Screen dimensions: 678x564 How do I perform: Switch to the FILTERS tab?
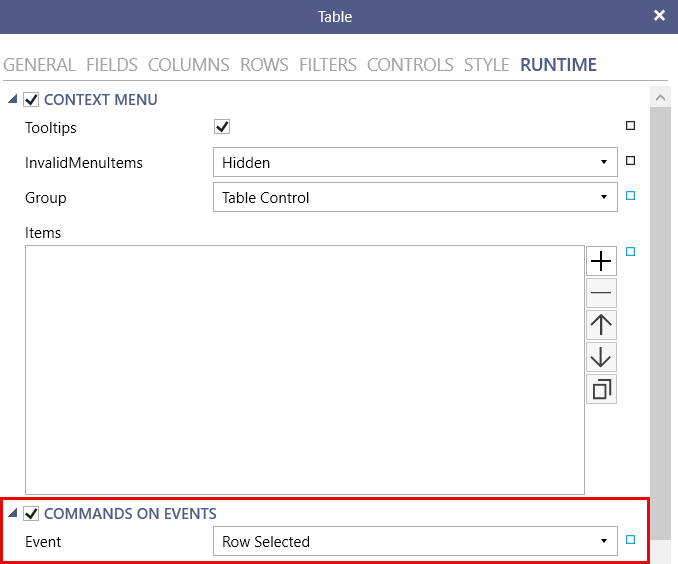pyautogui.click(x=328, y=65)
